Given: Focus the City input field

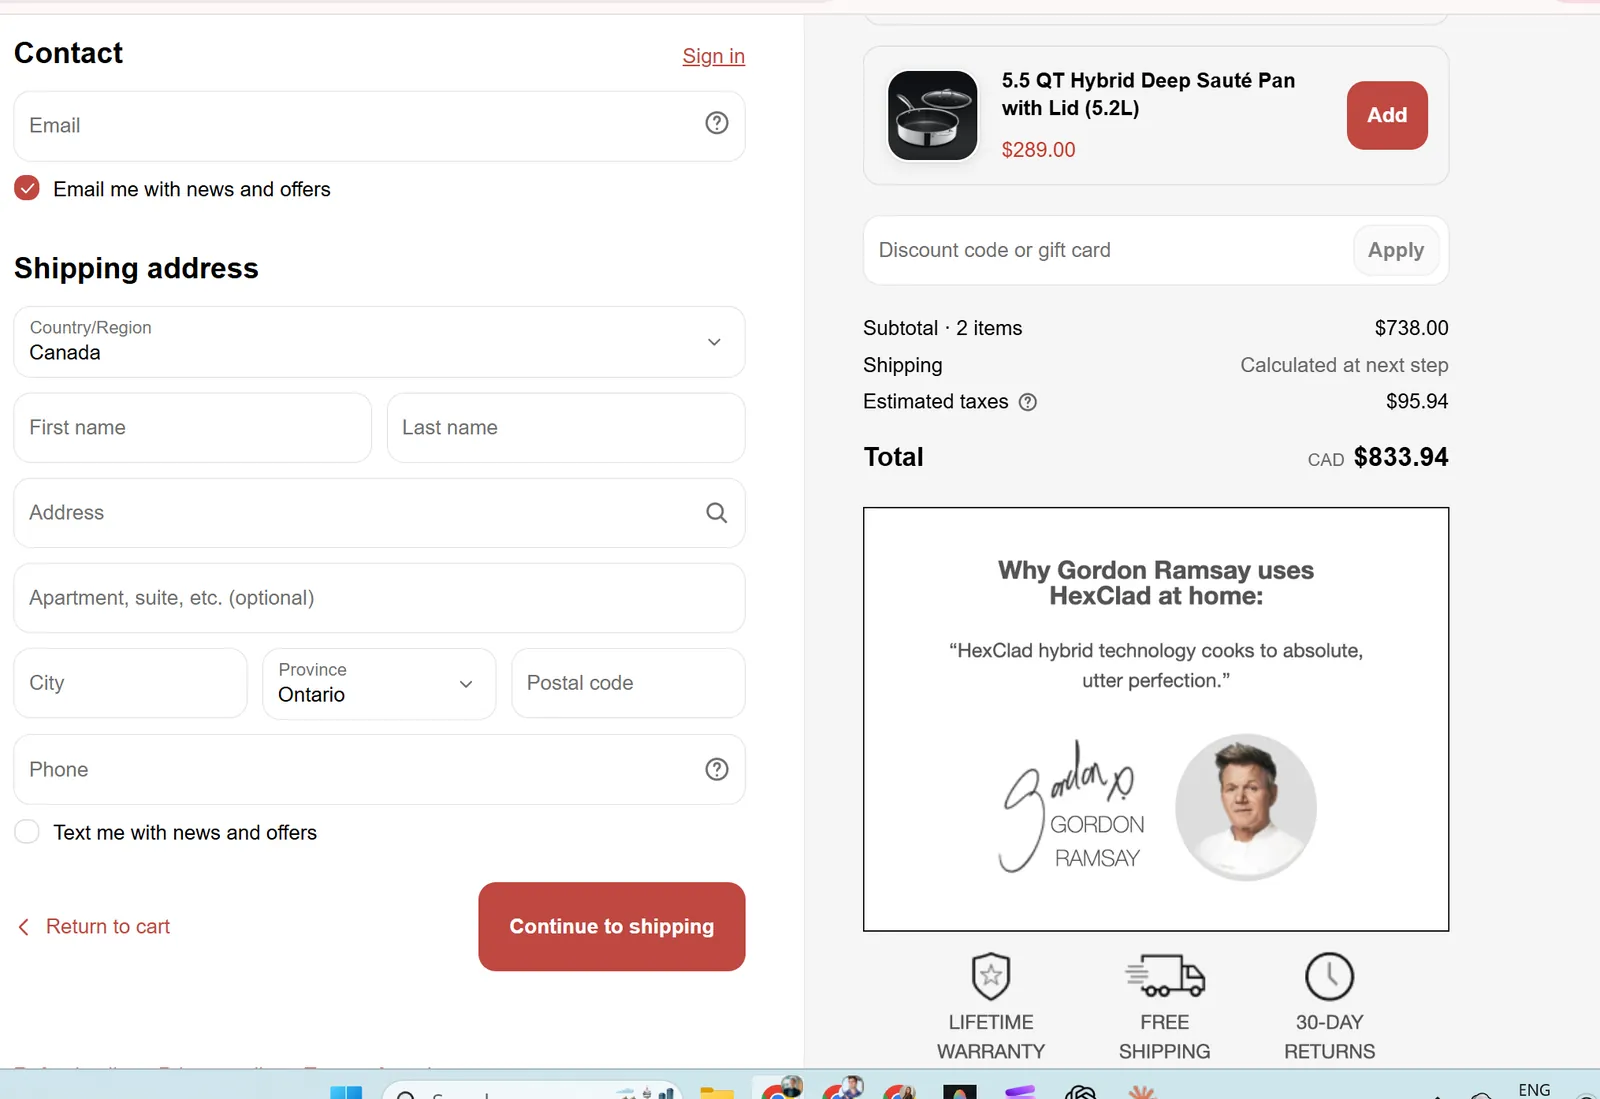Looking at the screenshot, I should pos(130,683).
